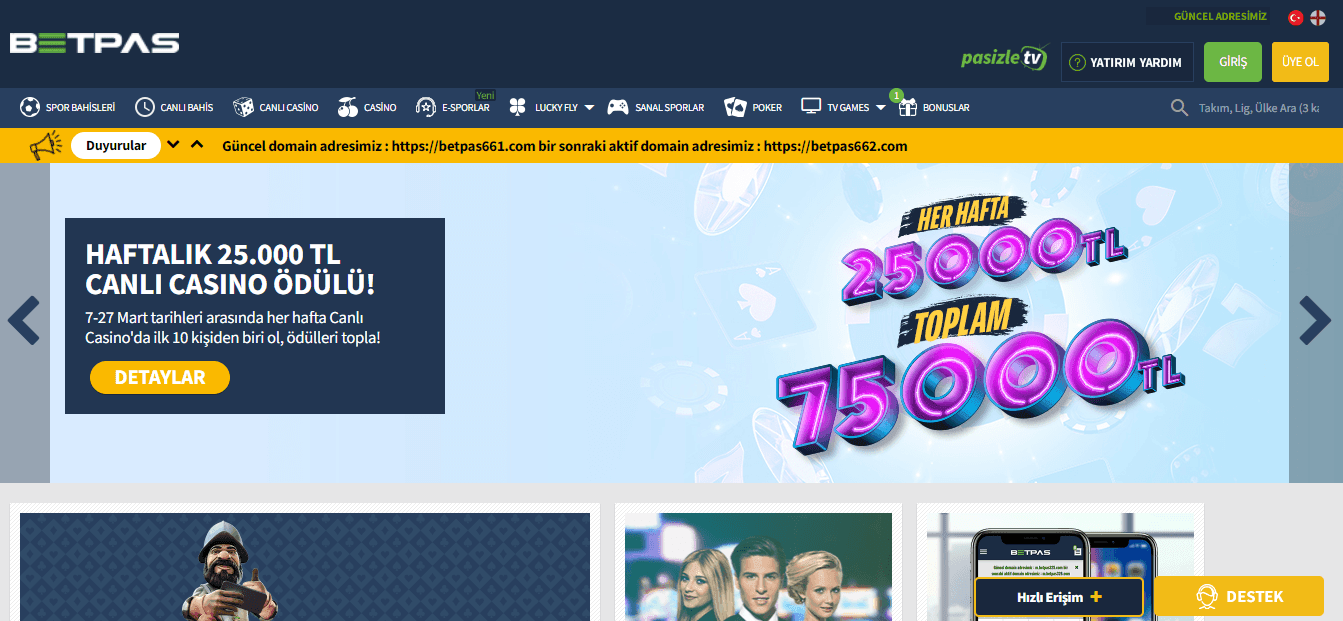Go to next banner slide
Screen dimensions: 1343x621
coord(1316,321)
